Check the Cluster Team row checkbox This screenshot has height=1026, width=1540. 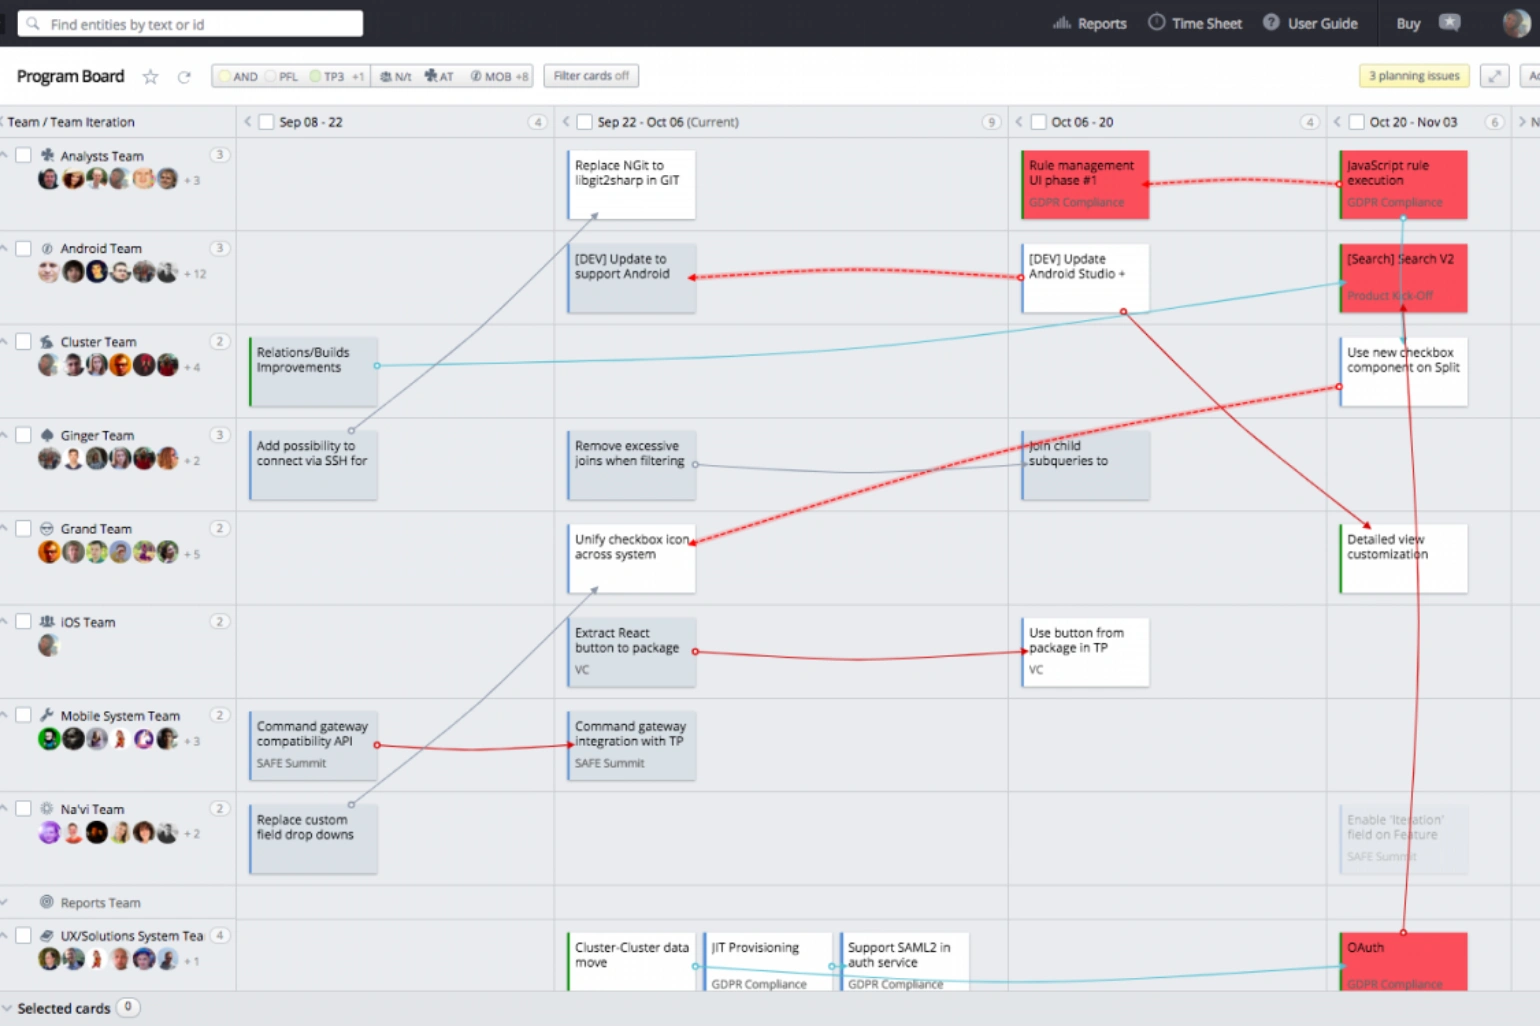pyautogui.click(x=23, y=341)
